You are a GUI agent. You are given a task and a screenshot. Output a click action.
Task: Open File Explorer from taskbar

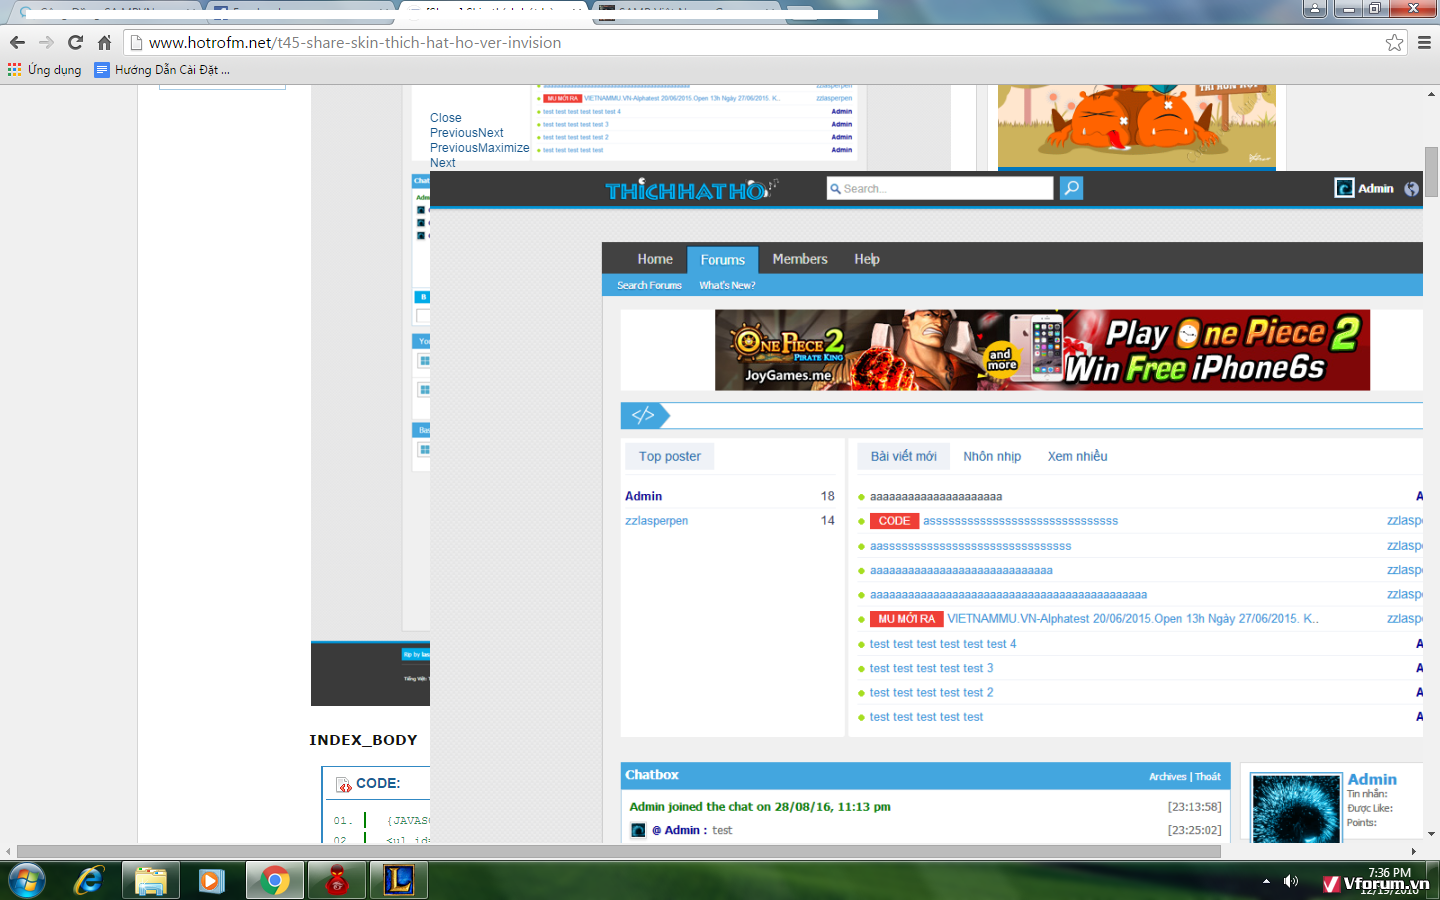click(151, 881)
